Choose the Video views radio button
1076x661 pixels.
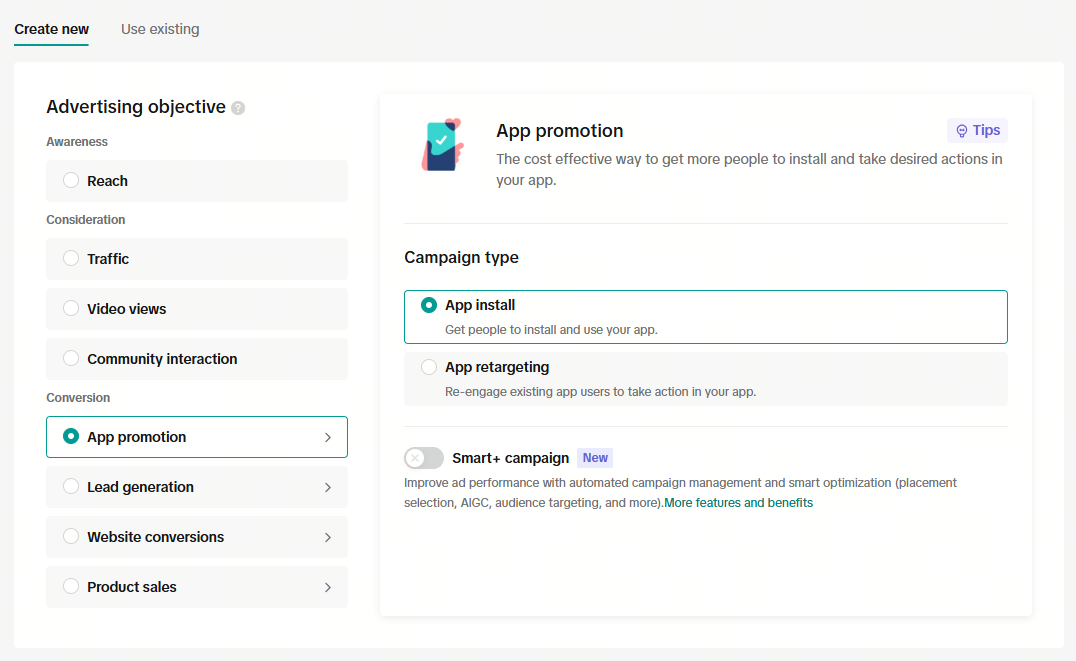coord(71,308)
